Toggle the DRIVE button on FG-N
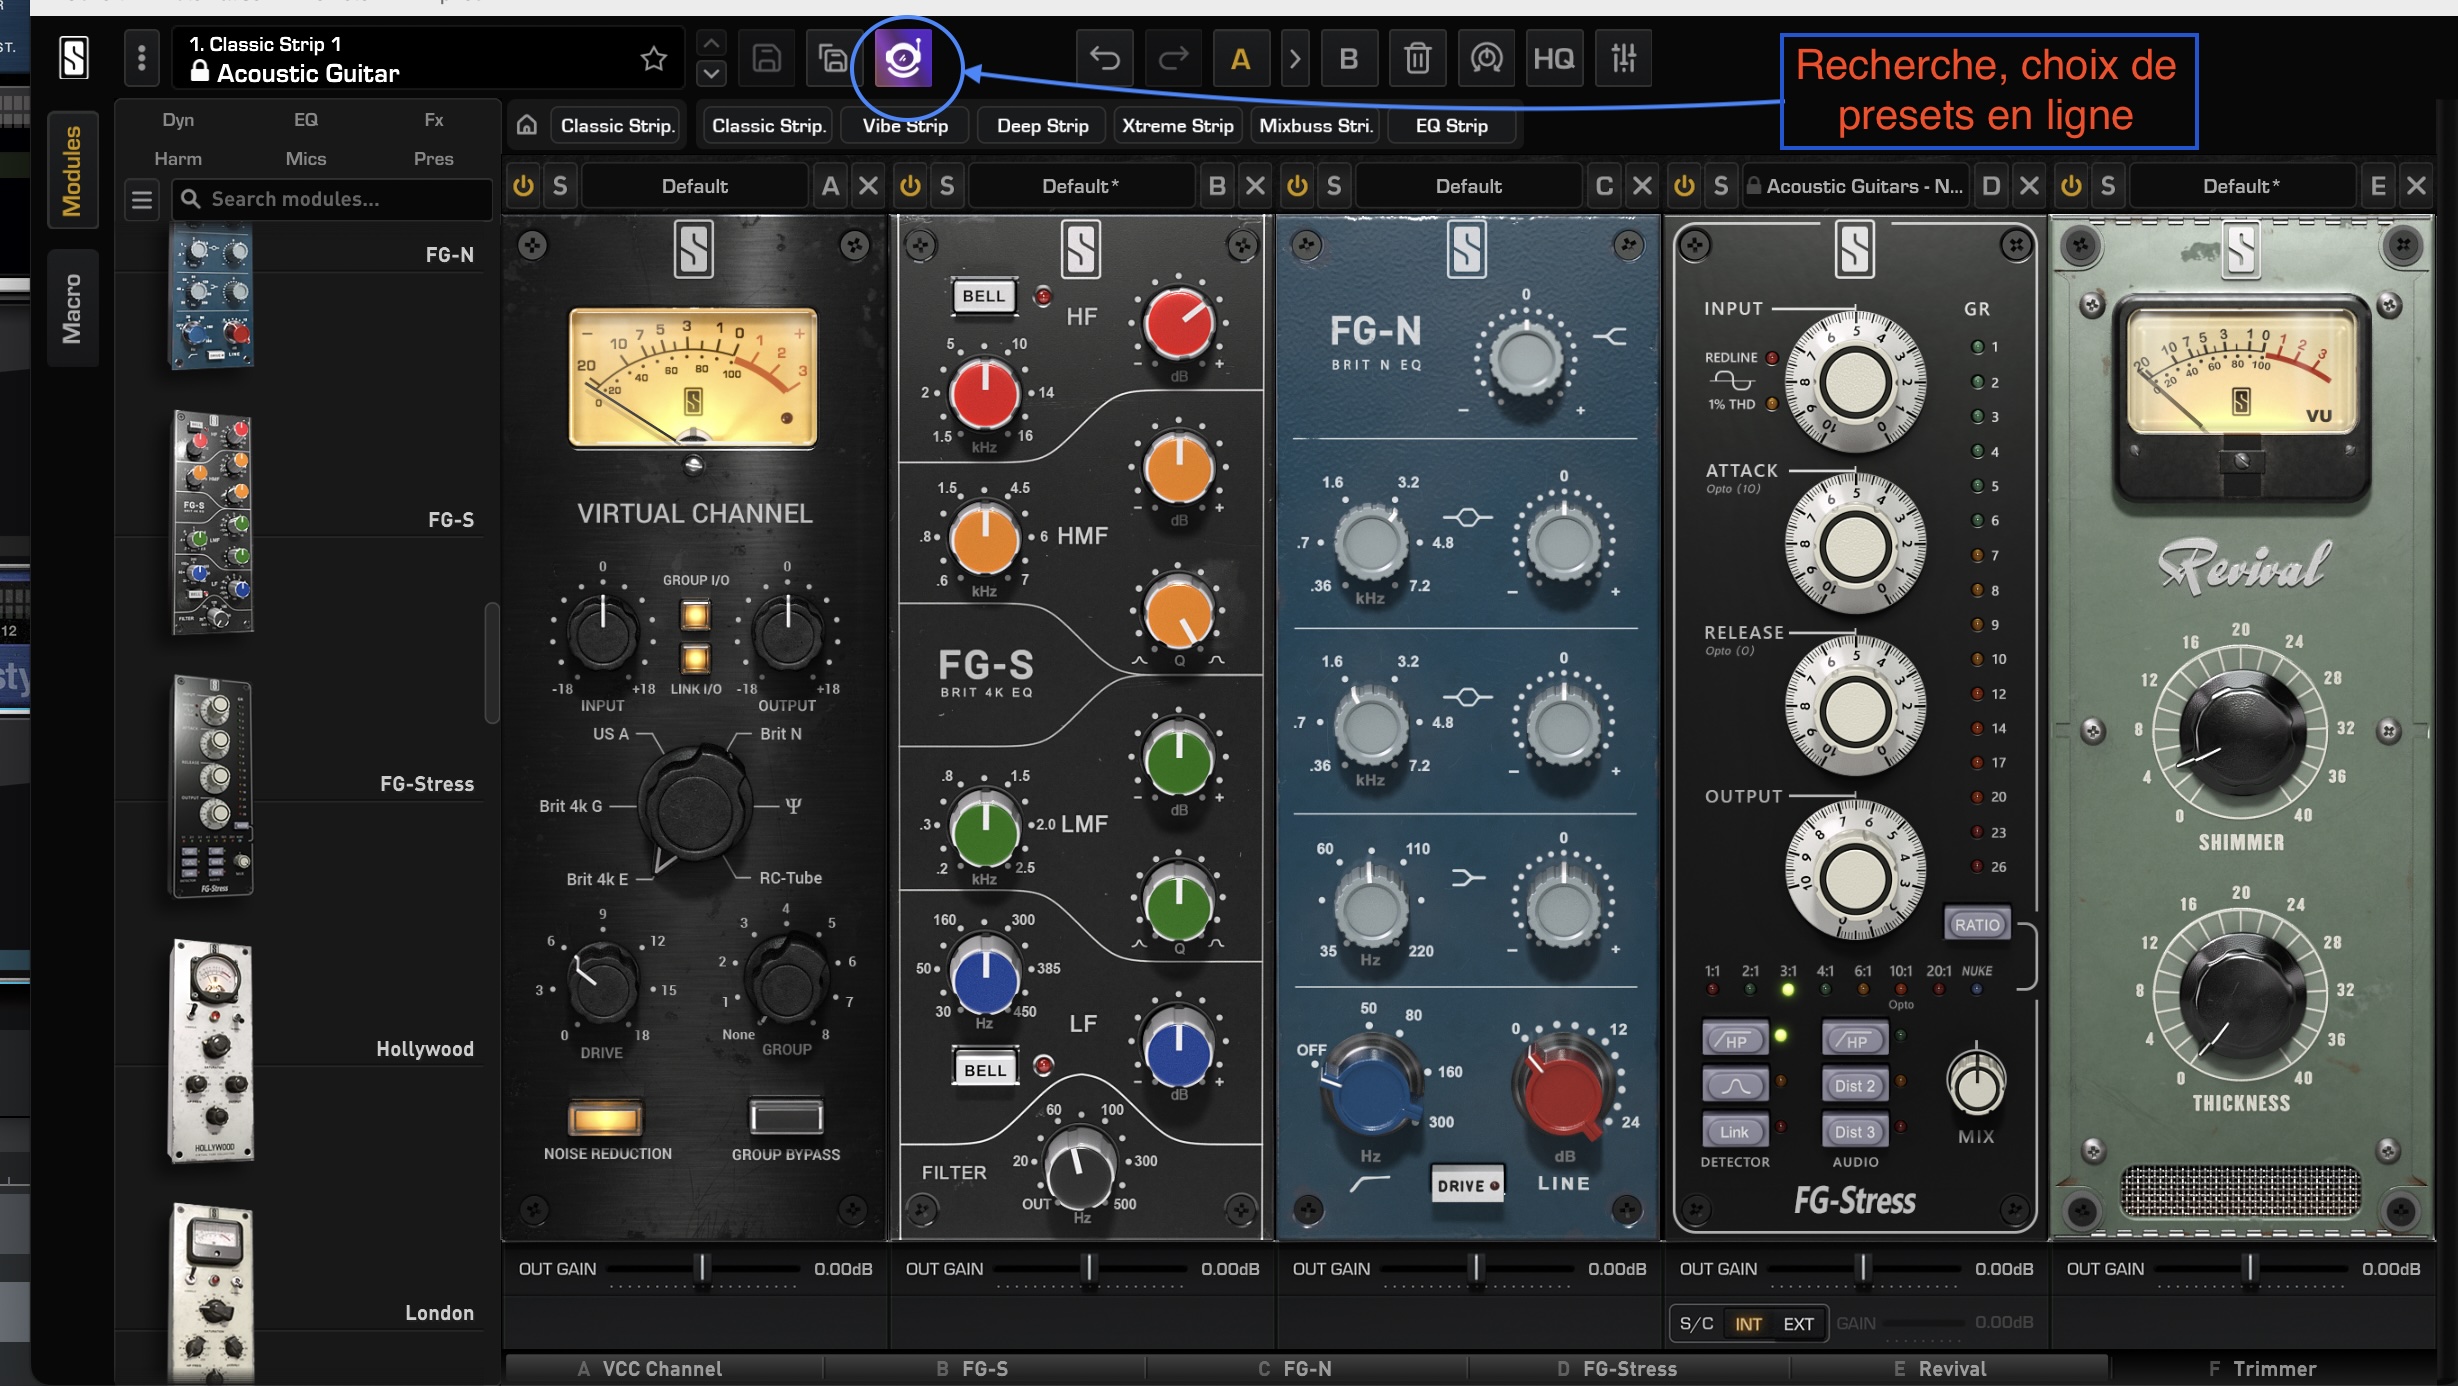2458x1386 pixels. 1467,1185
